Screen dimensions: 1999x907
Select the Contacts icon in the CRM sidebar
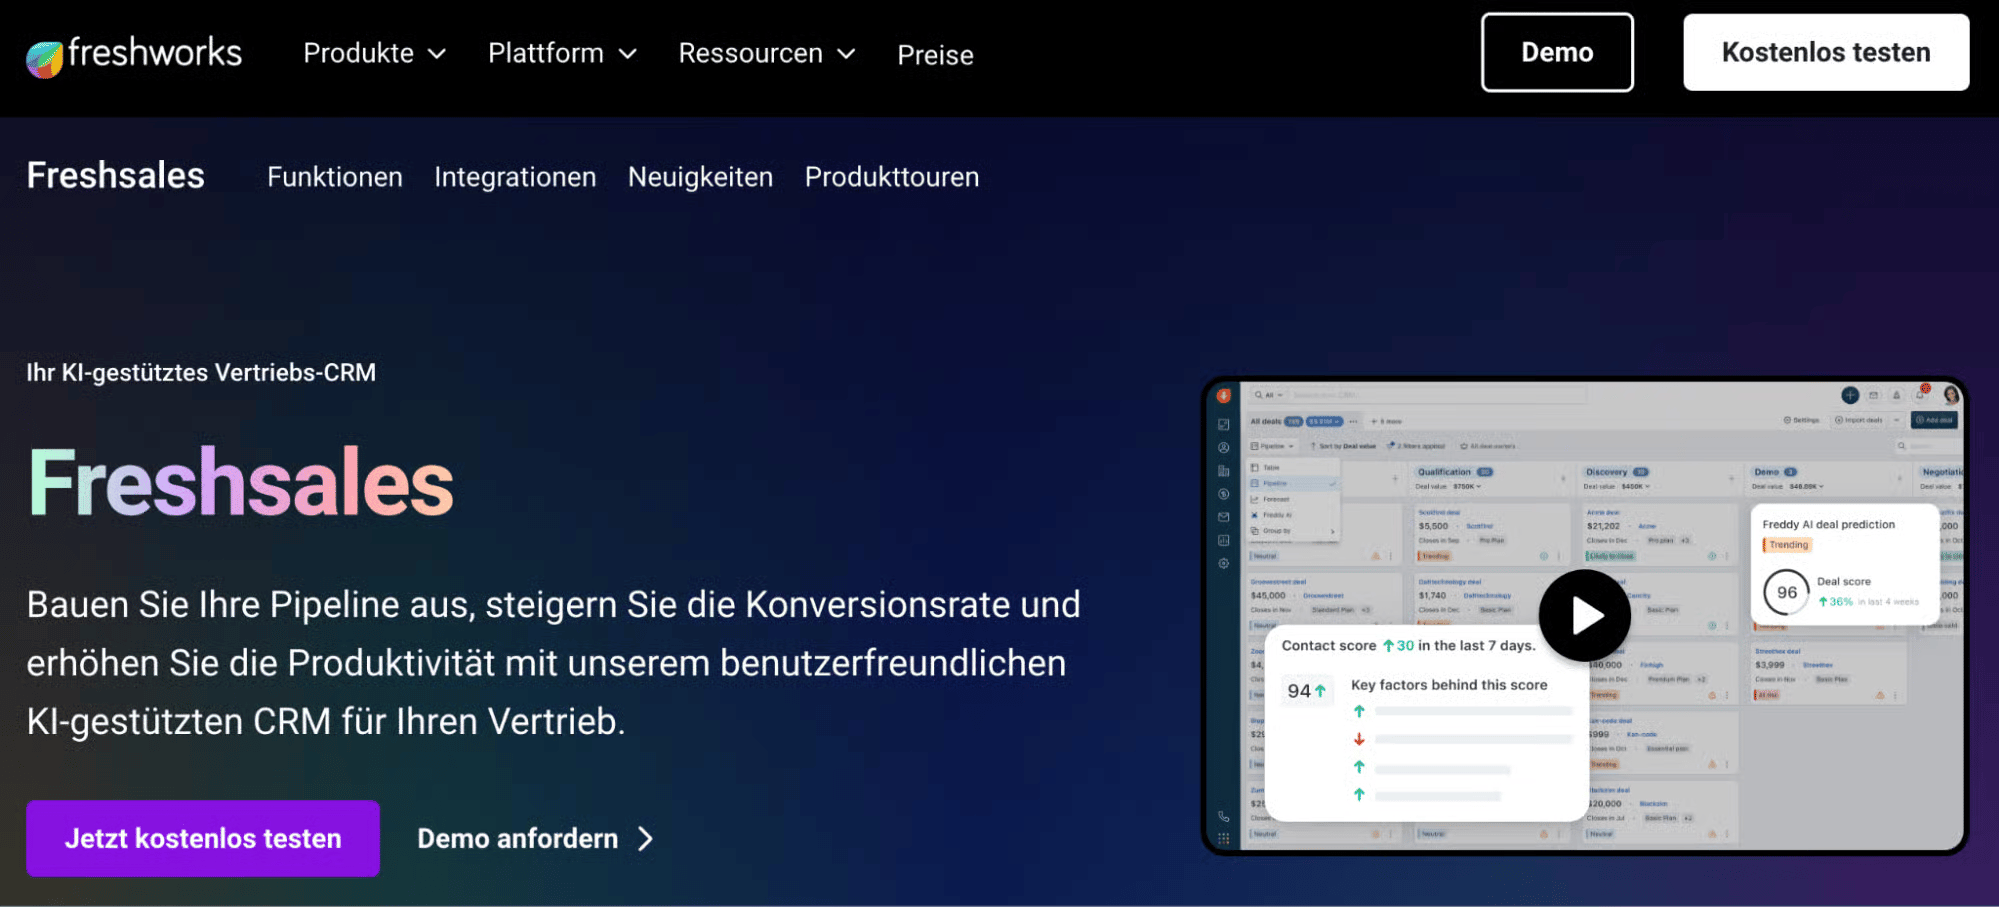point(1222,446)
